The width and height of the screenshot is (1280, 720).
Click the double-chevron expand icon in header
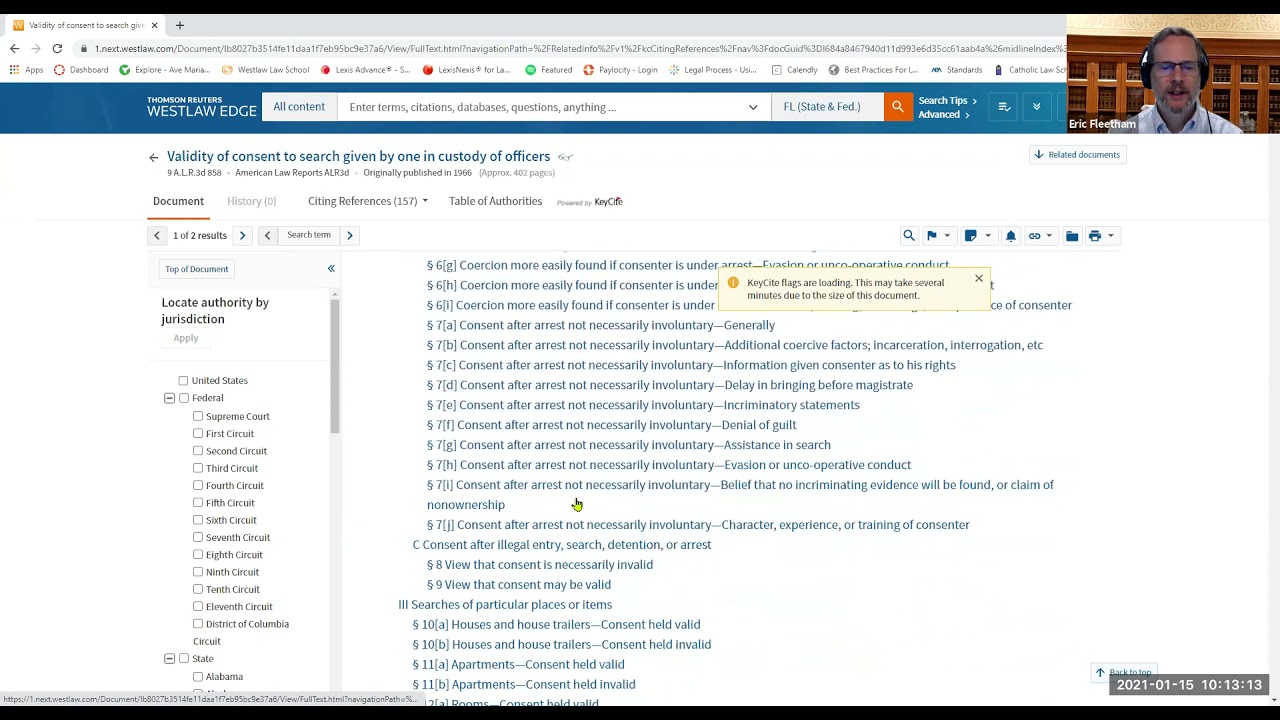pyautogui.click(x=1036, y=107)
